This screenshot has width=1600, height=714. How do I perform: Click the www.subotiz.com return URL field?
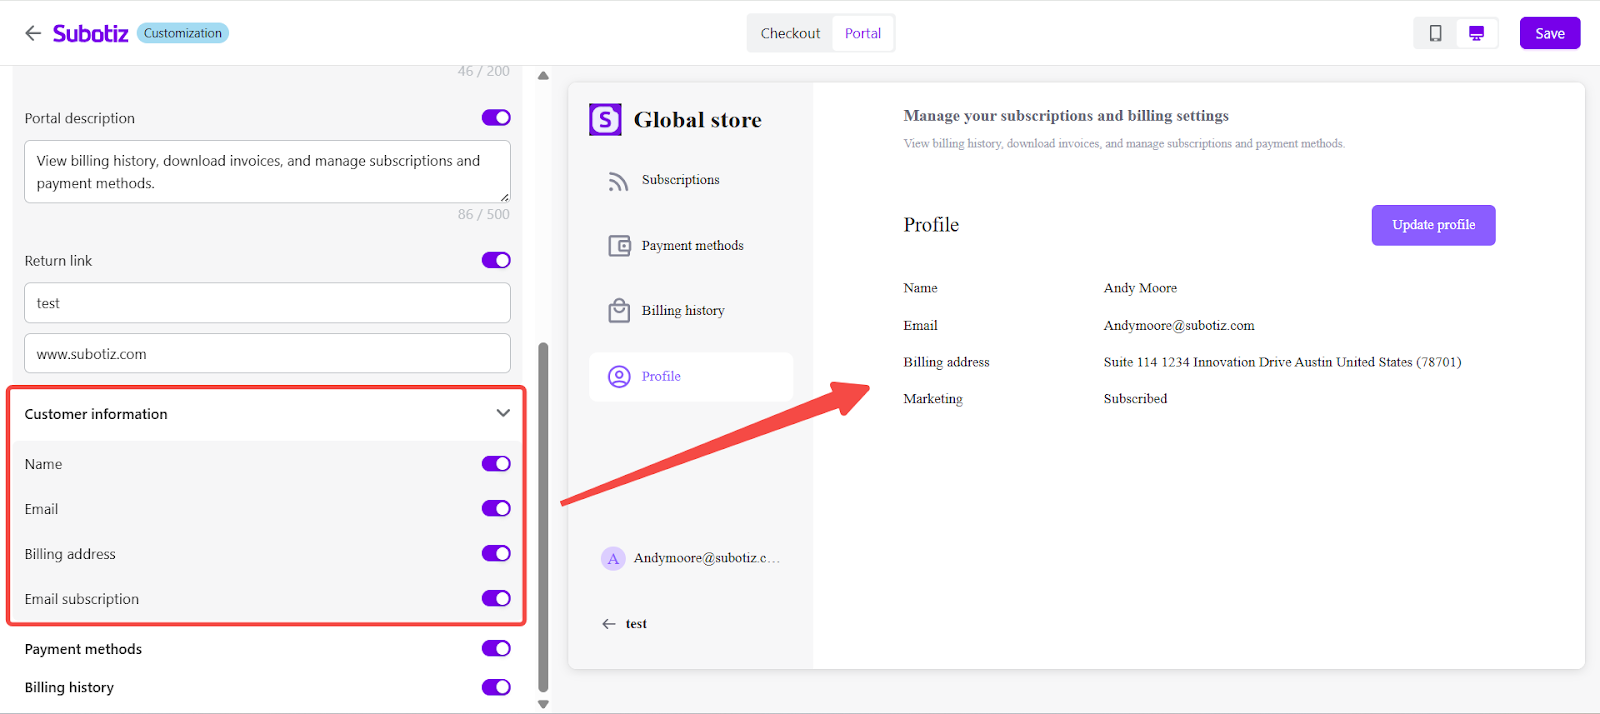(x=267, y=354)
